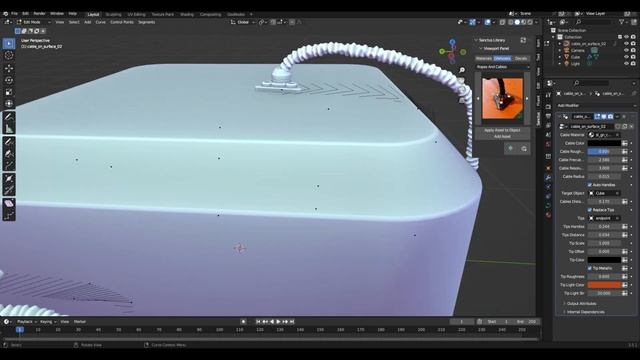Click the viewport orientation gizmo Z axis
The height and width of the screenshot is (360, 640).
[452, 42]
